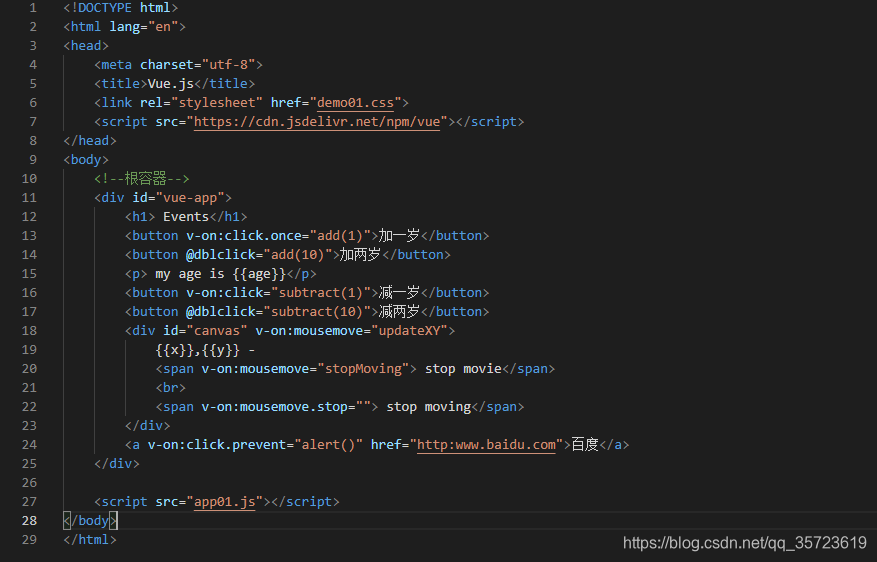Click the id="canvas" attribute

(205, 330)
